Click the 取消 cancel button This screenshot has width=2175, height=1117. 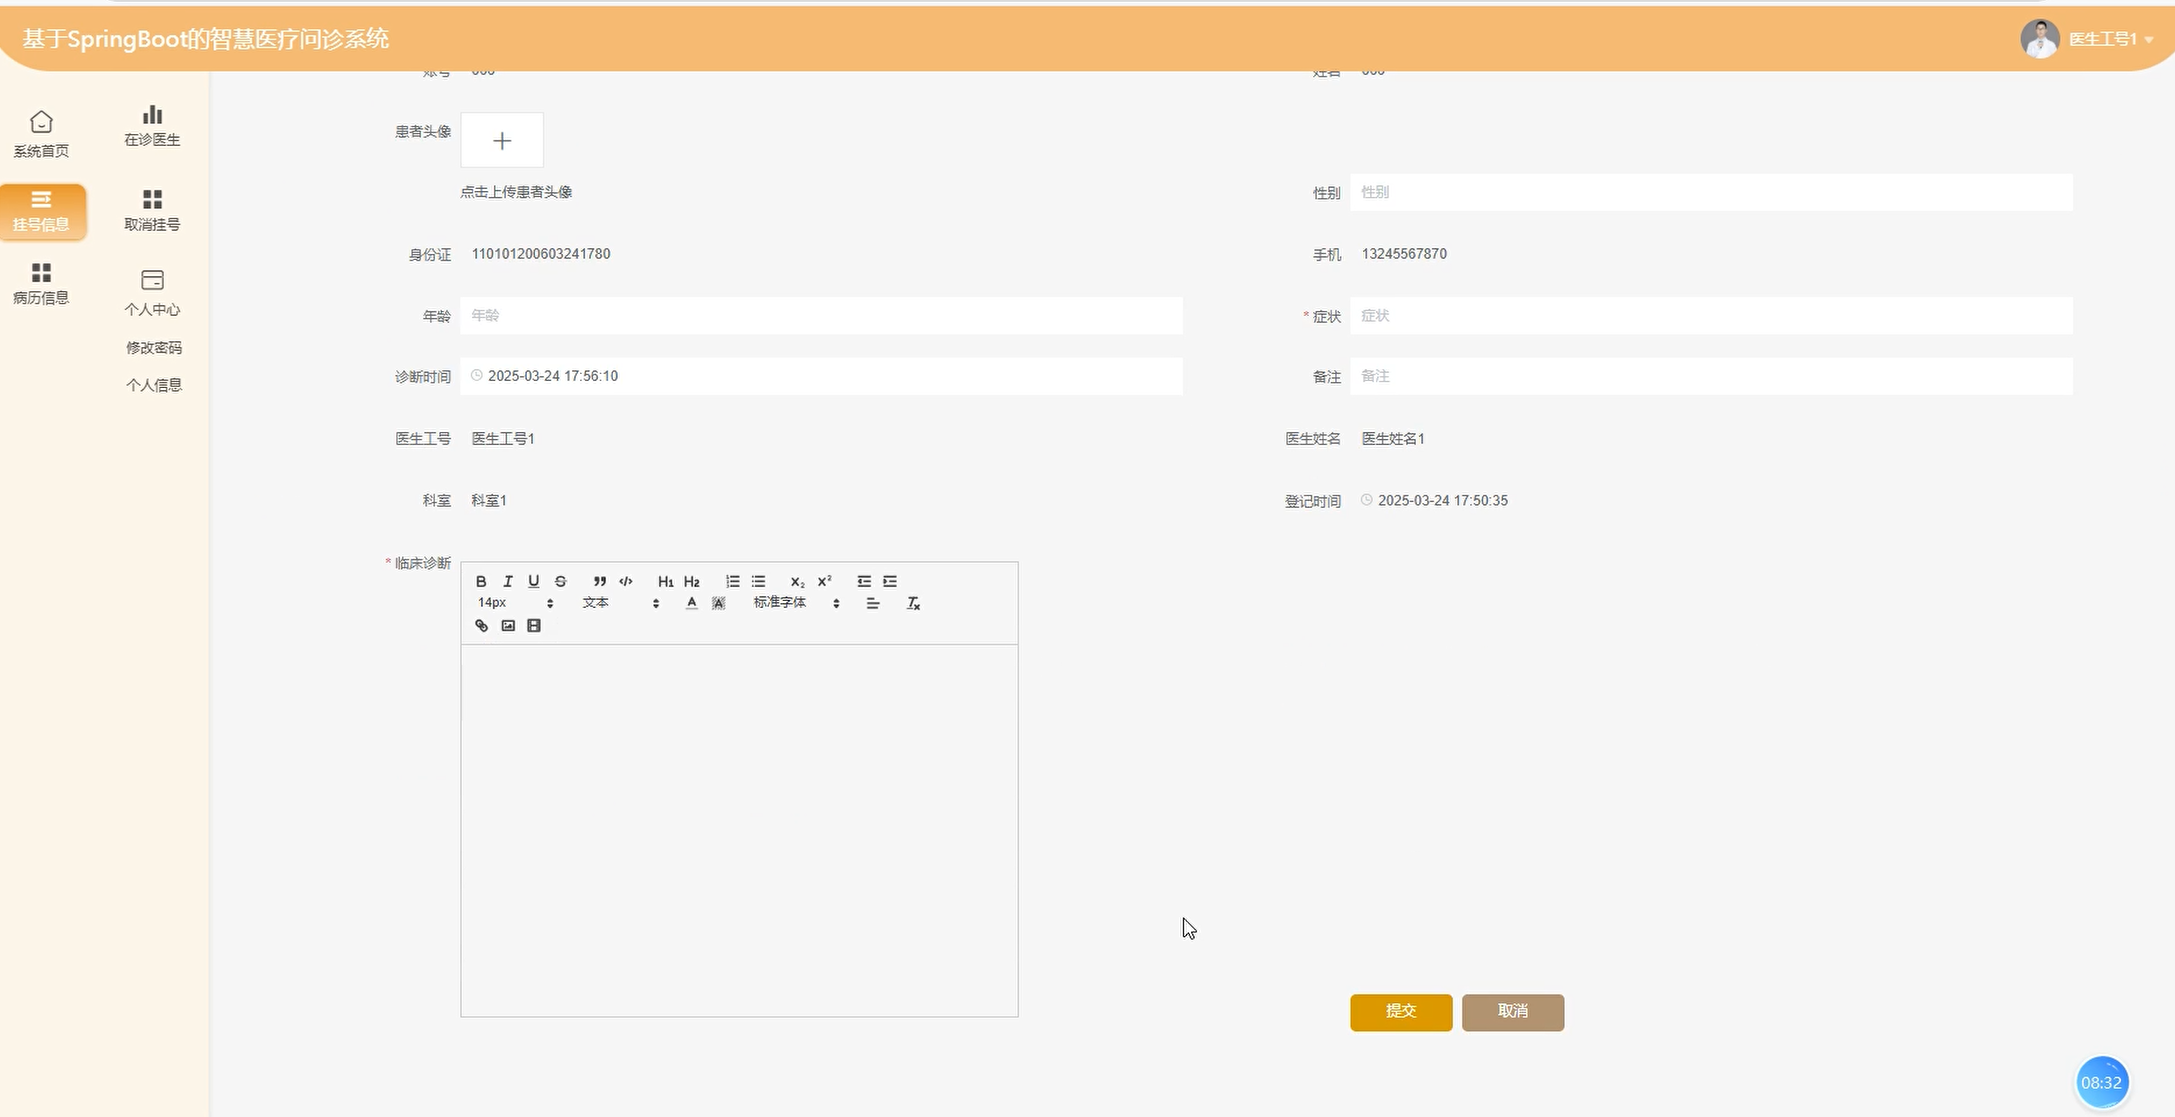pyautogui.click(x=1512, y=1012)
